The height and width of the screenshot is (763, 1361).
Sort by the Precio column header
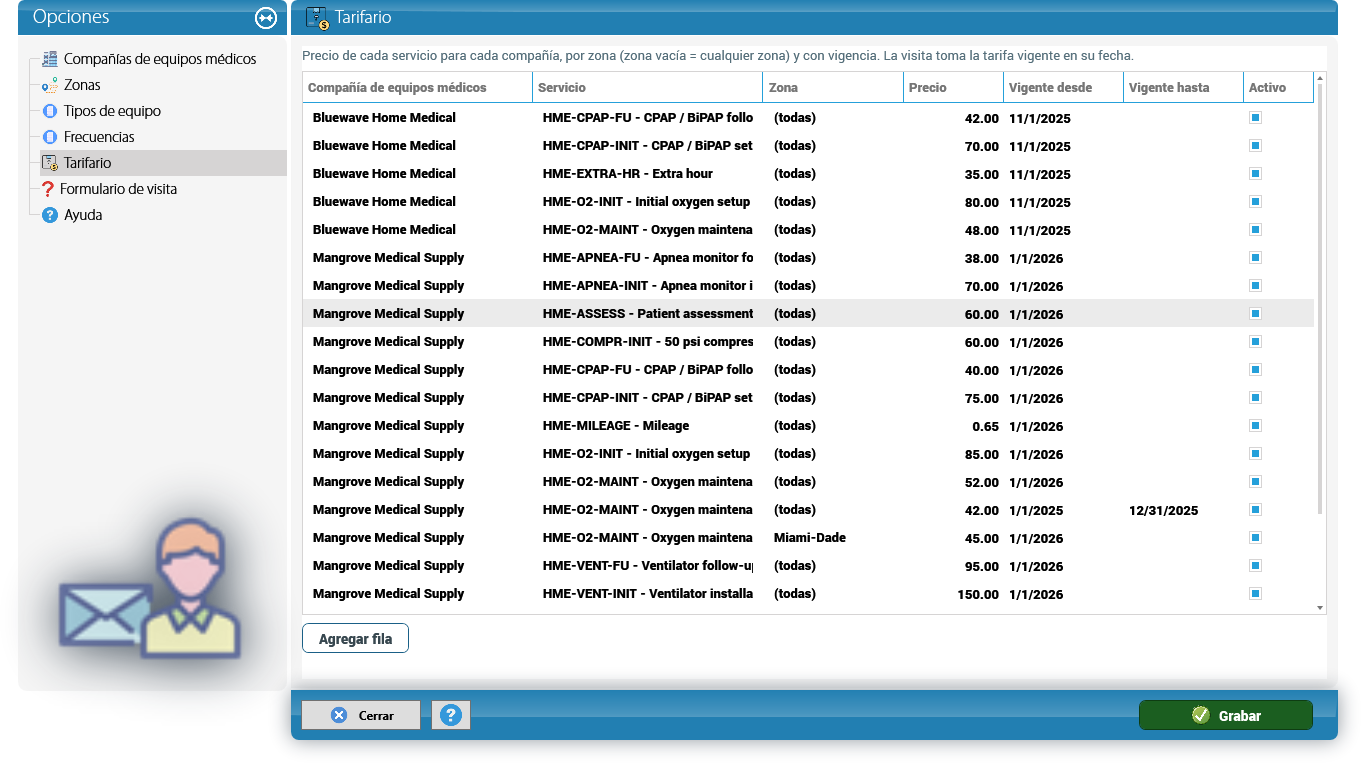(x=953, y=87)
